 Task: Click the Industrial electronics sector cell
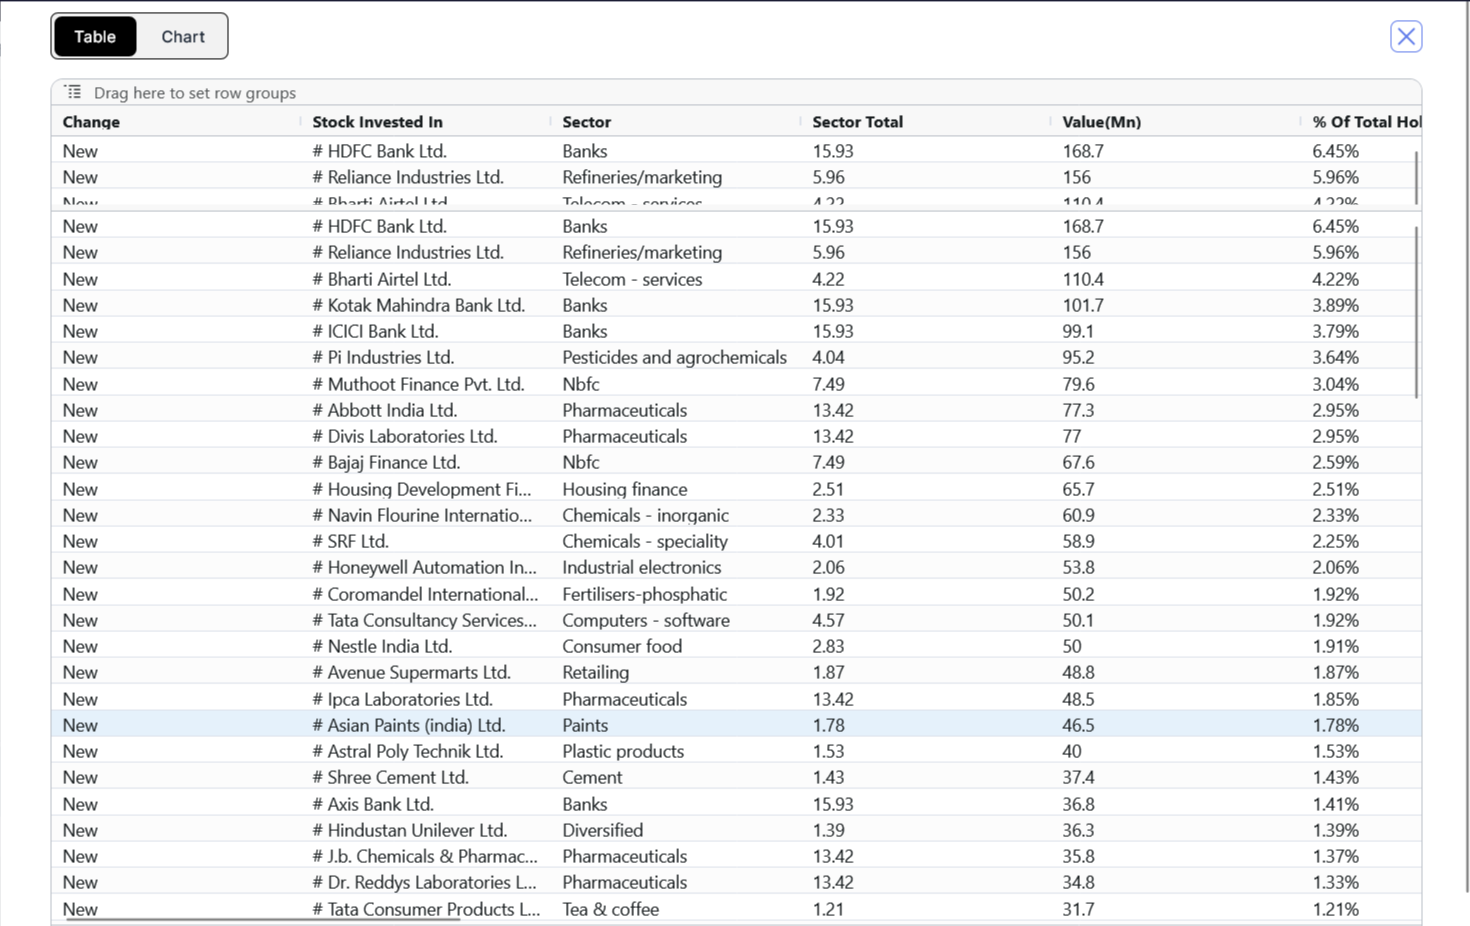676,567
